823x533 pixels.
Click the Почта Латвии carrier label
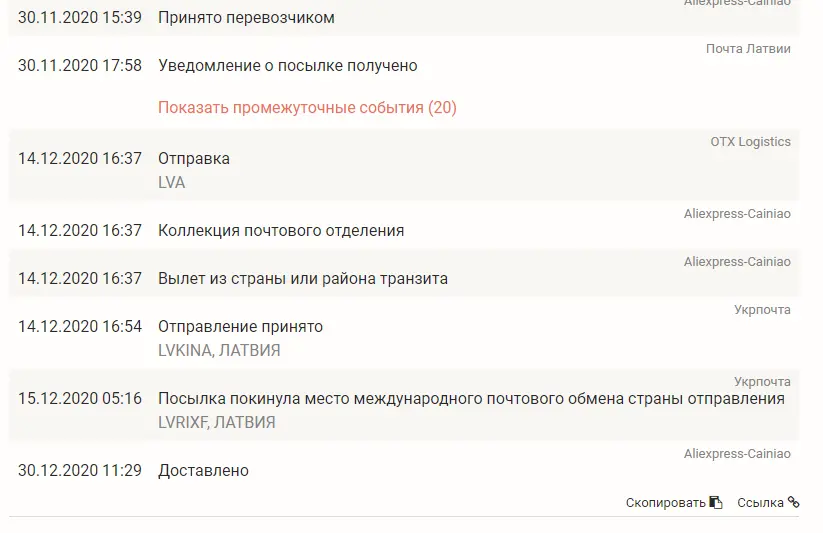point(748,49)
